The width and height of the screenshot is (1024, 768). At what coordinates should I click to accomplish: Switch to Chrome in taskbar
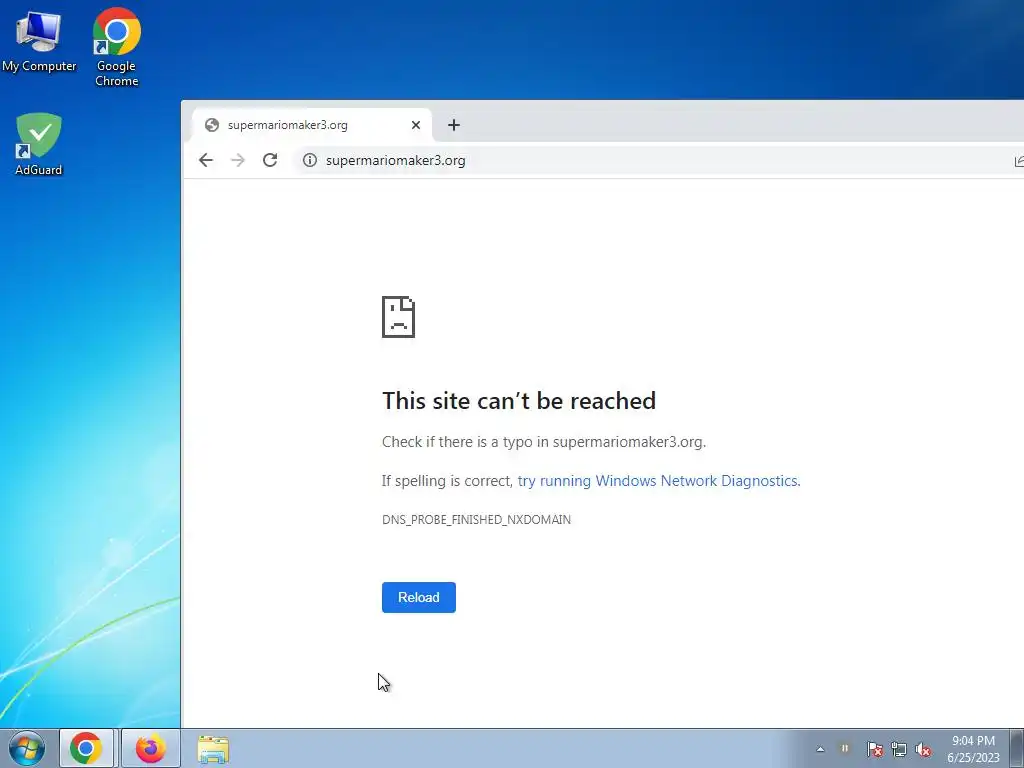[x=86, y=748]
